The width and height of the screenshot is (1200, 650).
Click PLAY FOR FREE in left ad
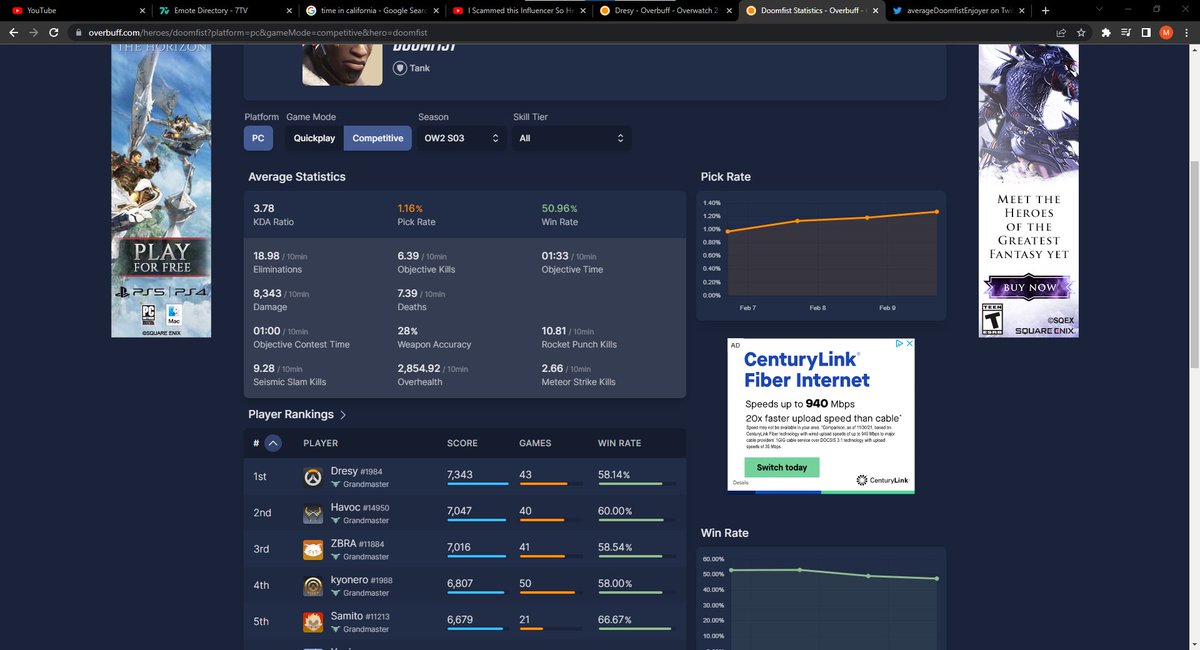click(162, 258)
